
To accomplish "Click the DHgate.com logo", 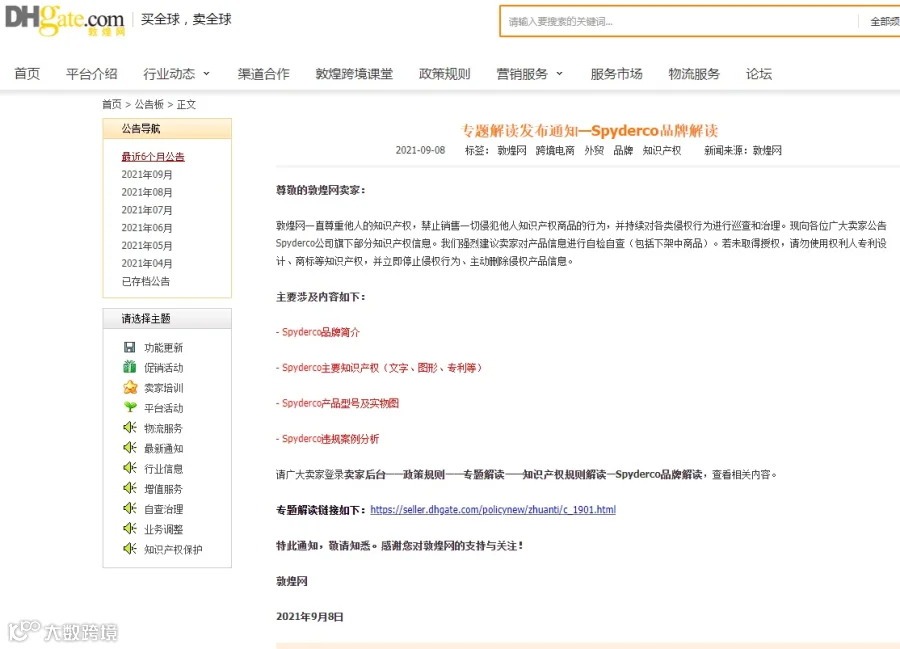I will coord(65,20).
